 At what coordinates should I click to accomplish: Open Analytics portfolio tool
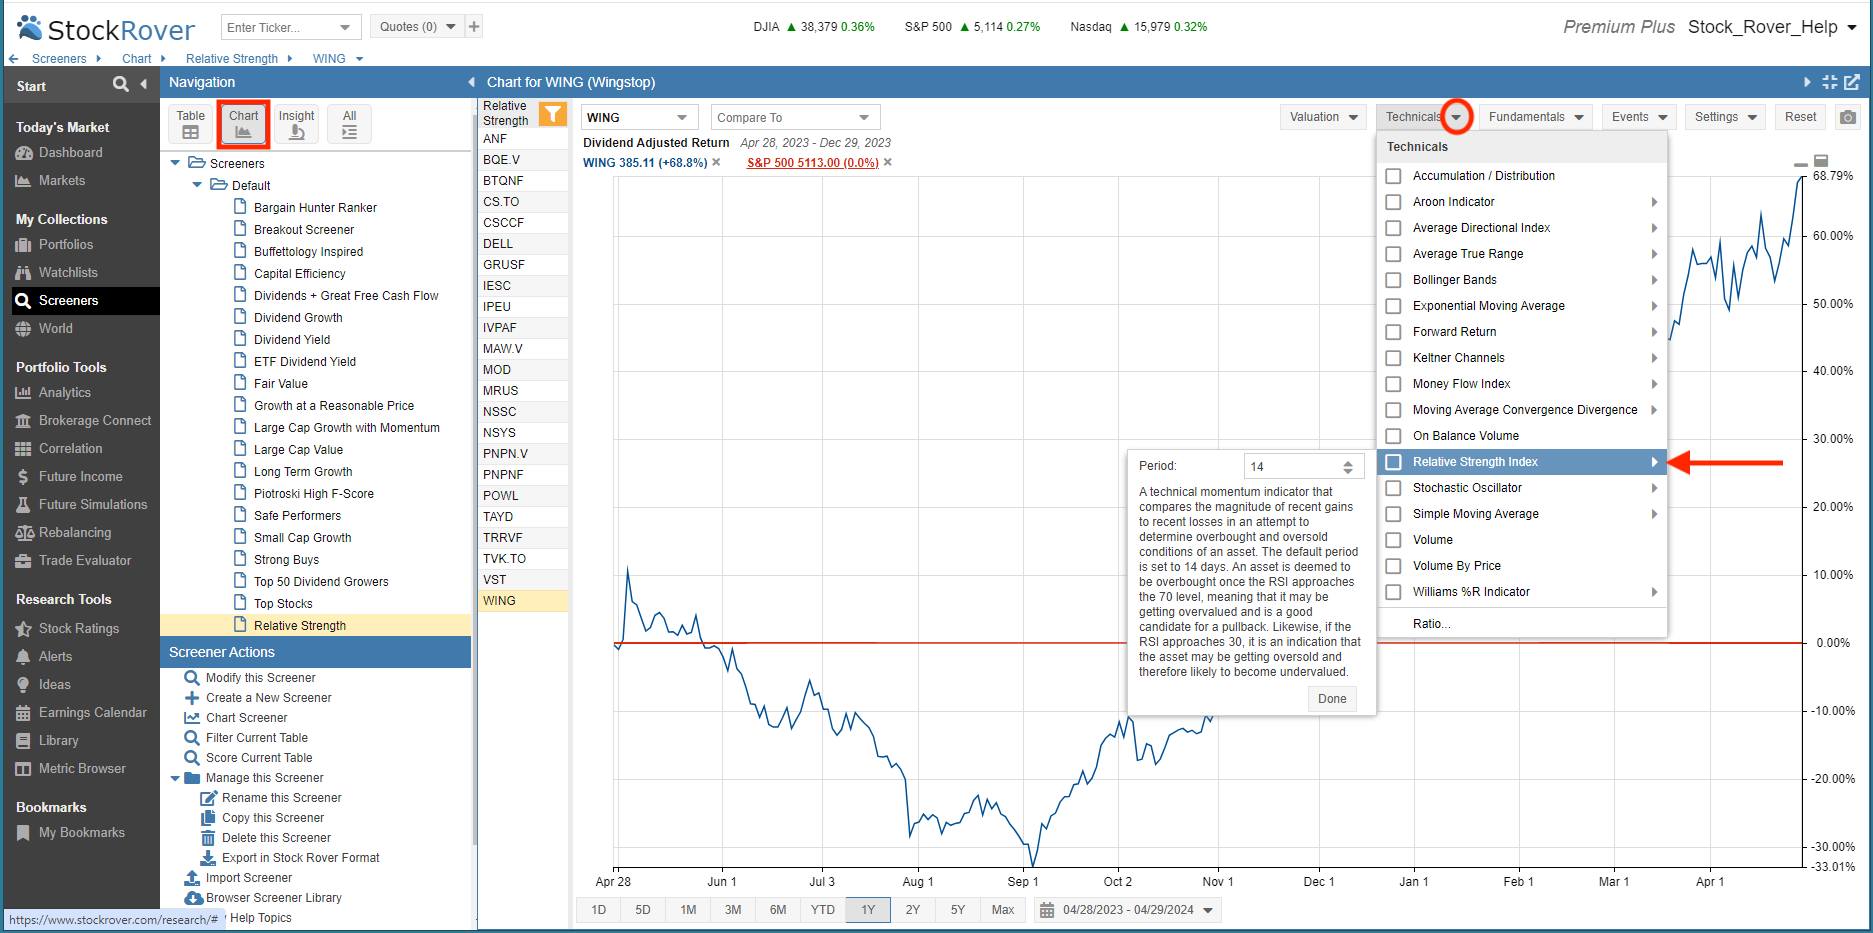pos(64,393)
